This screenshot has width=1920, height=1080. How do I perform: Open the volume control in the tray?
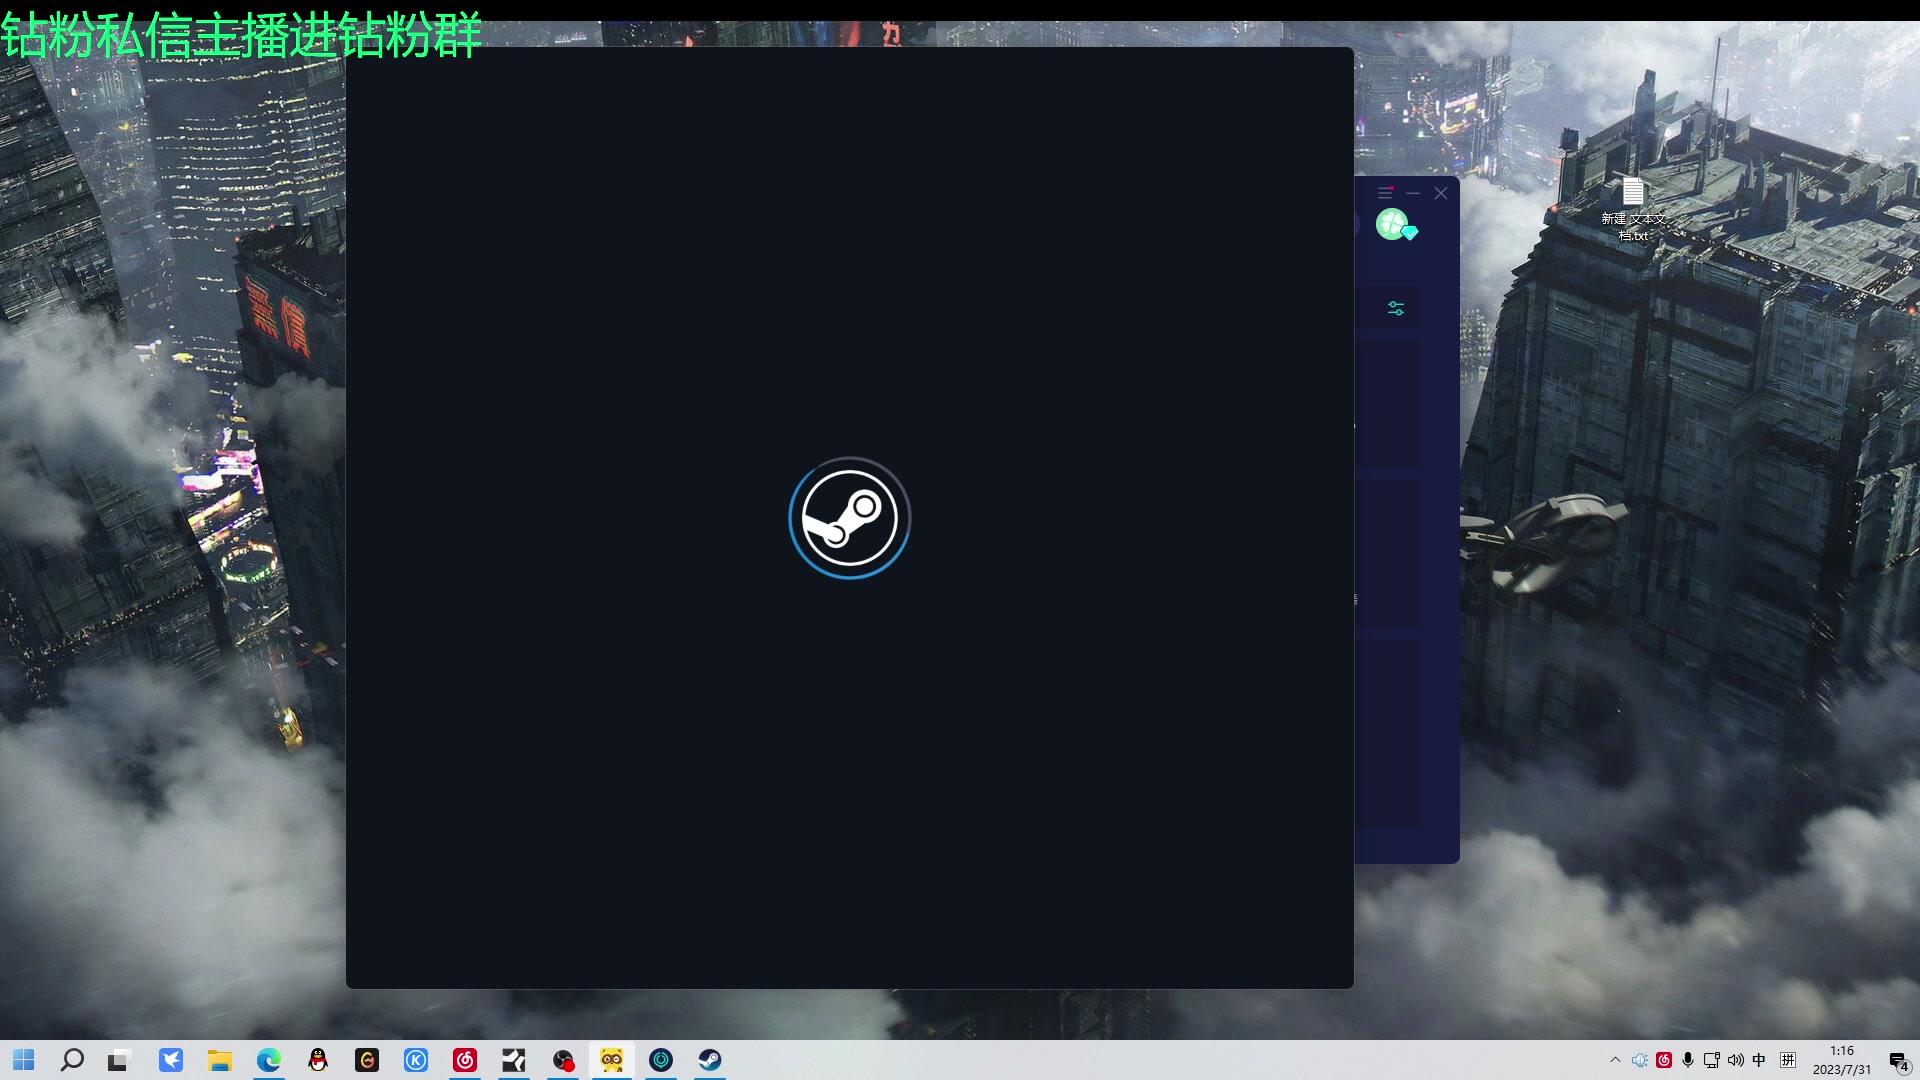1736,1060
